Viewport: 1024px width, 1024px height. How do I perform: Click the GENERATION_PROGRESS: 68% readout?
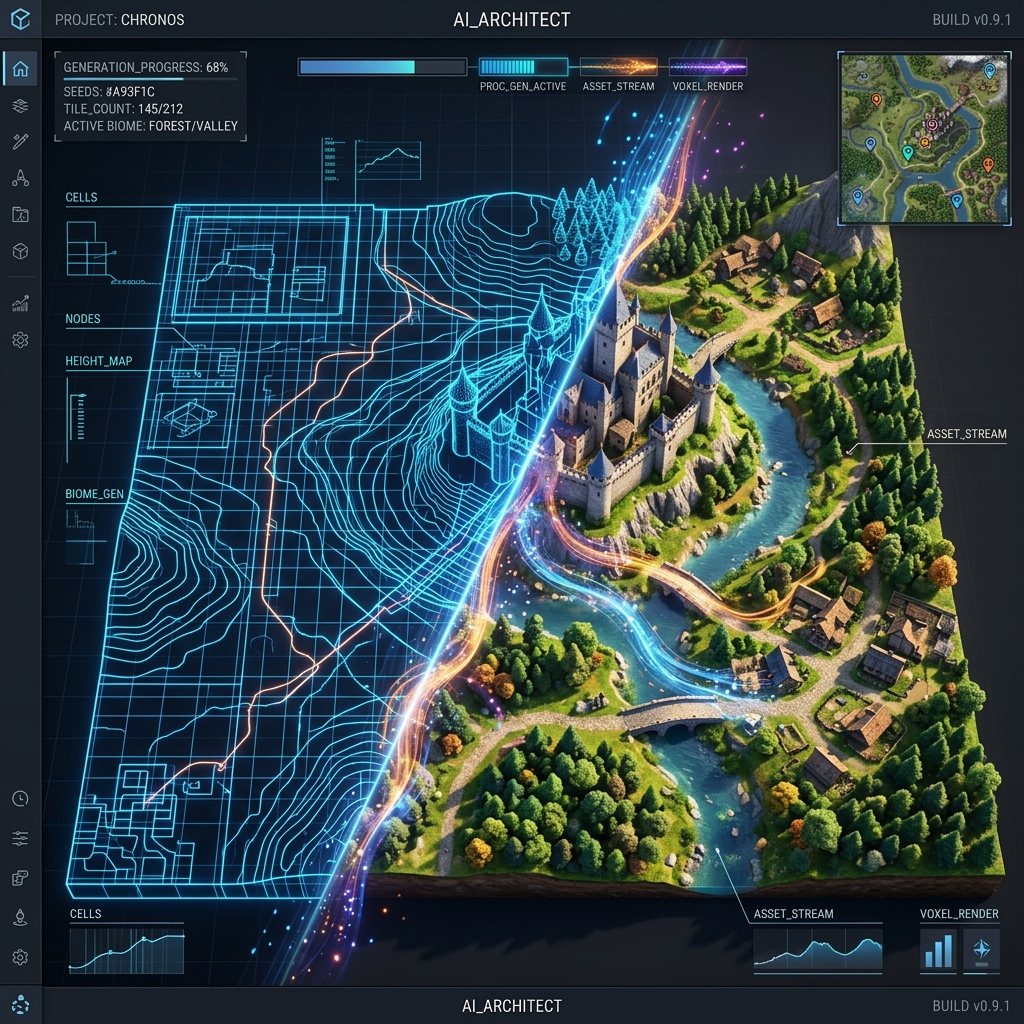146,67
